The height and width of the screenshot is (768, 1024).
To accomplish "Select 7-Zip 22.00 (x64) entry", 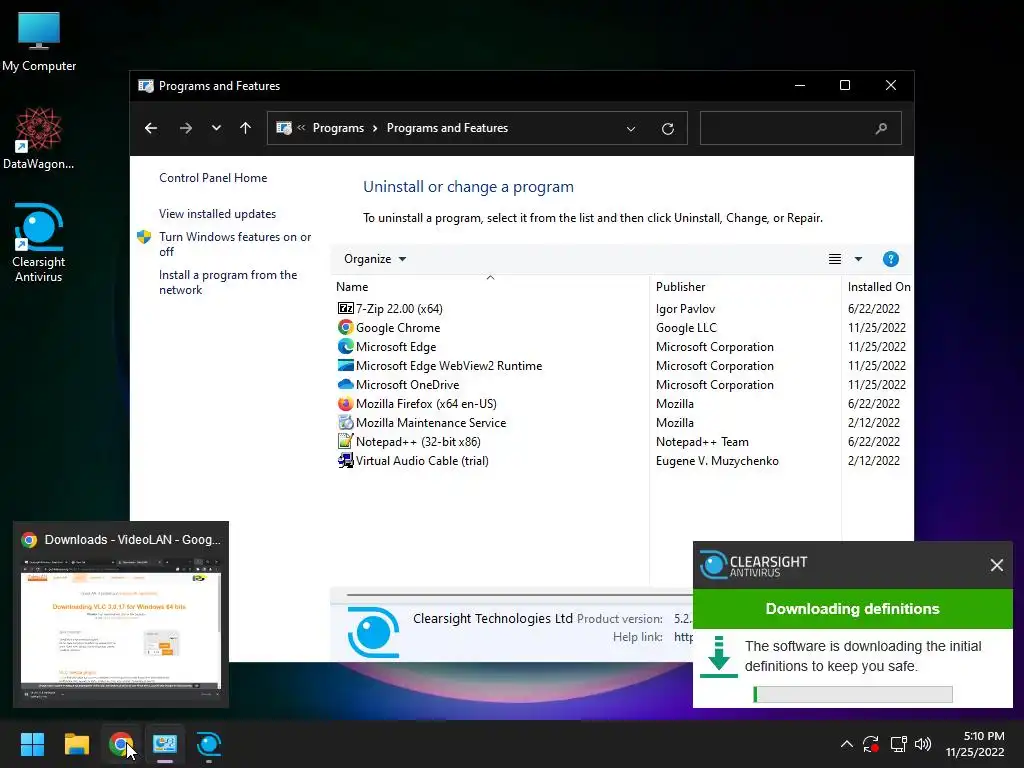I will pos(399,308).
